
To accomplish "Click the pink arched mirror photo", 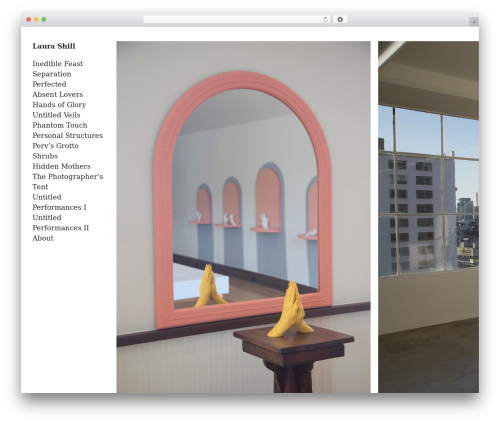I will [243, 217].
